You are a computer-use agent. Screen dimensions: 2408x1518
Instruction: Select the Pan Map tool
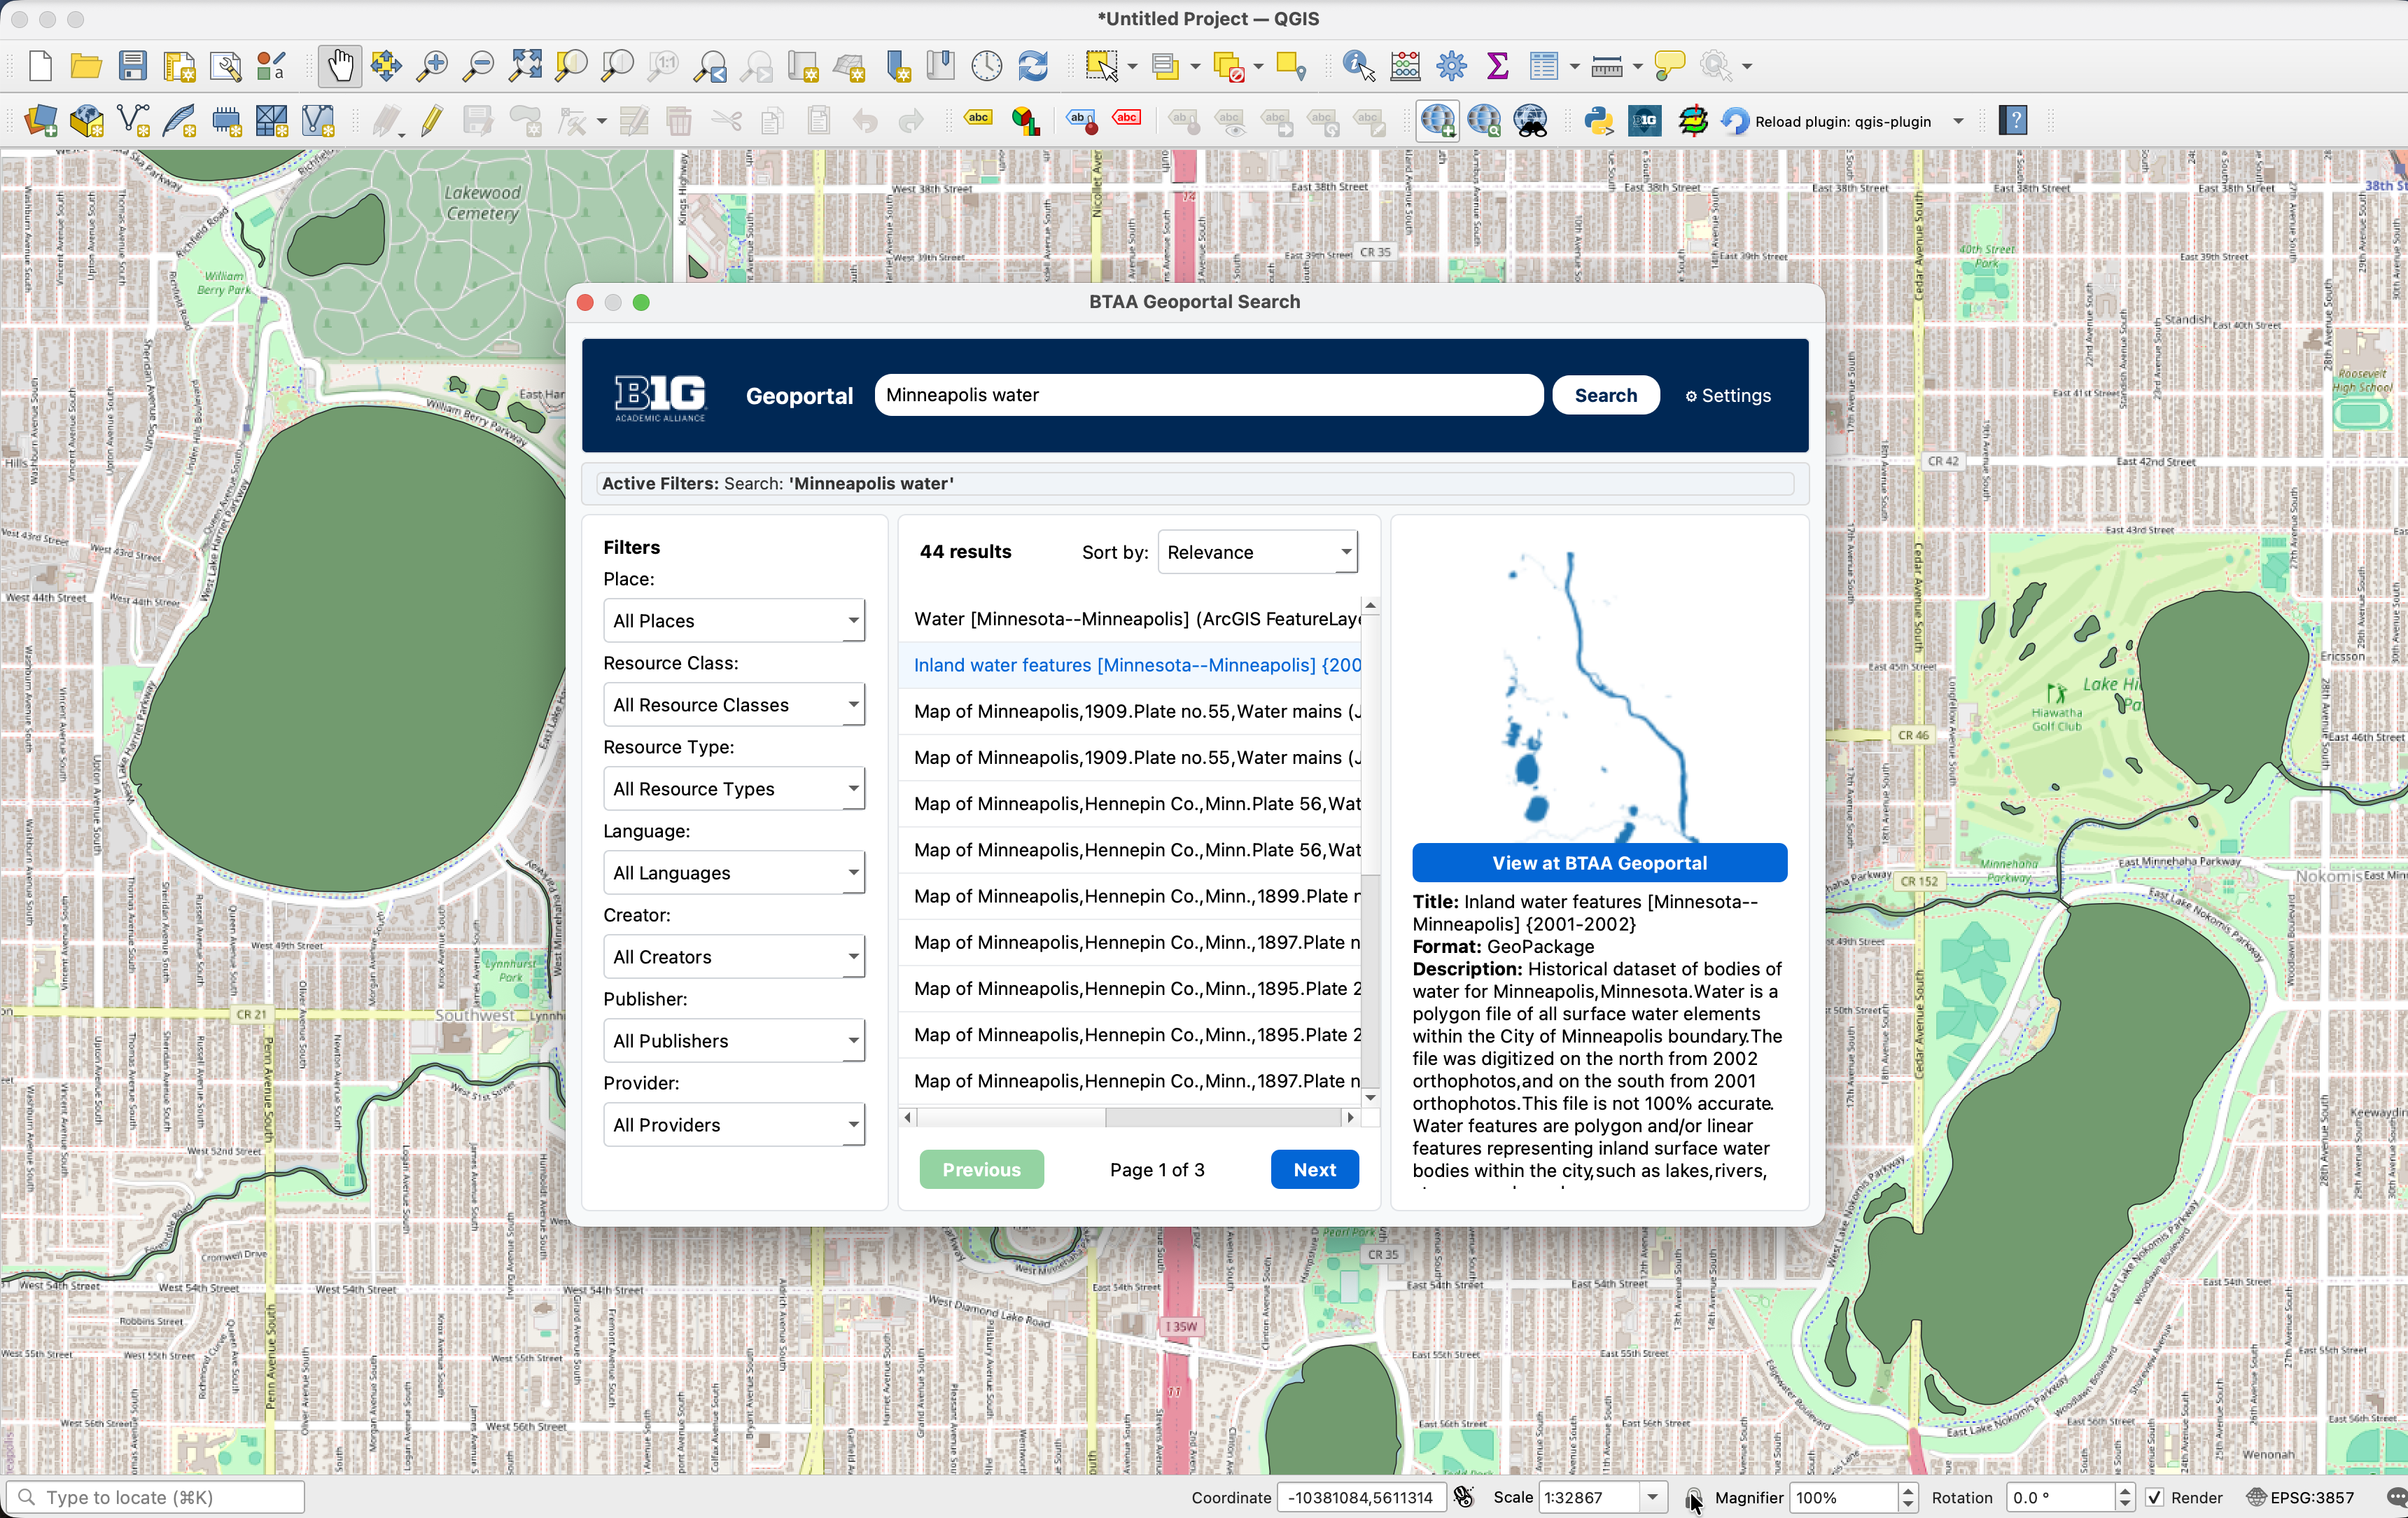point(339,65)
